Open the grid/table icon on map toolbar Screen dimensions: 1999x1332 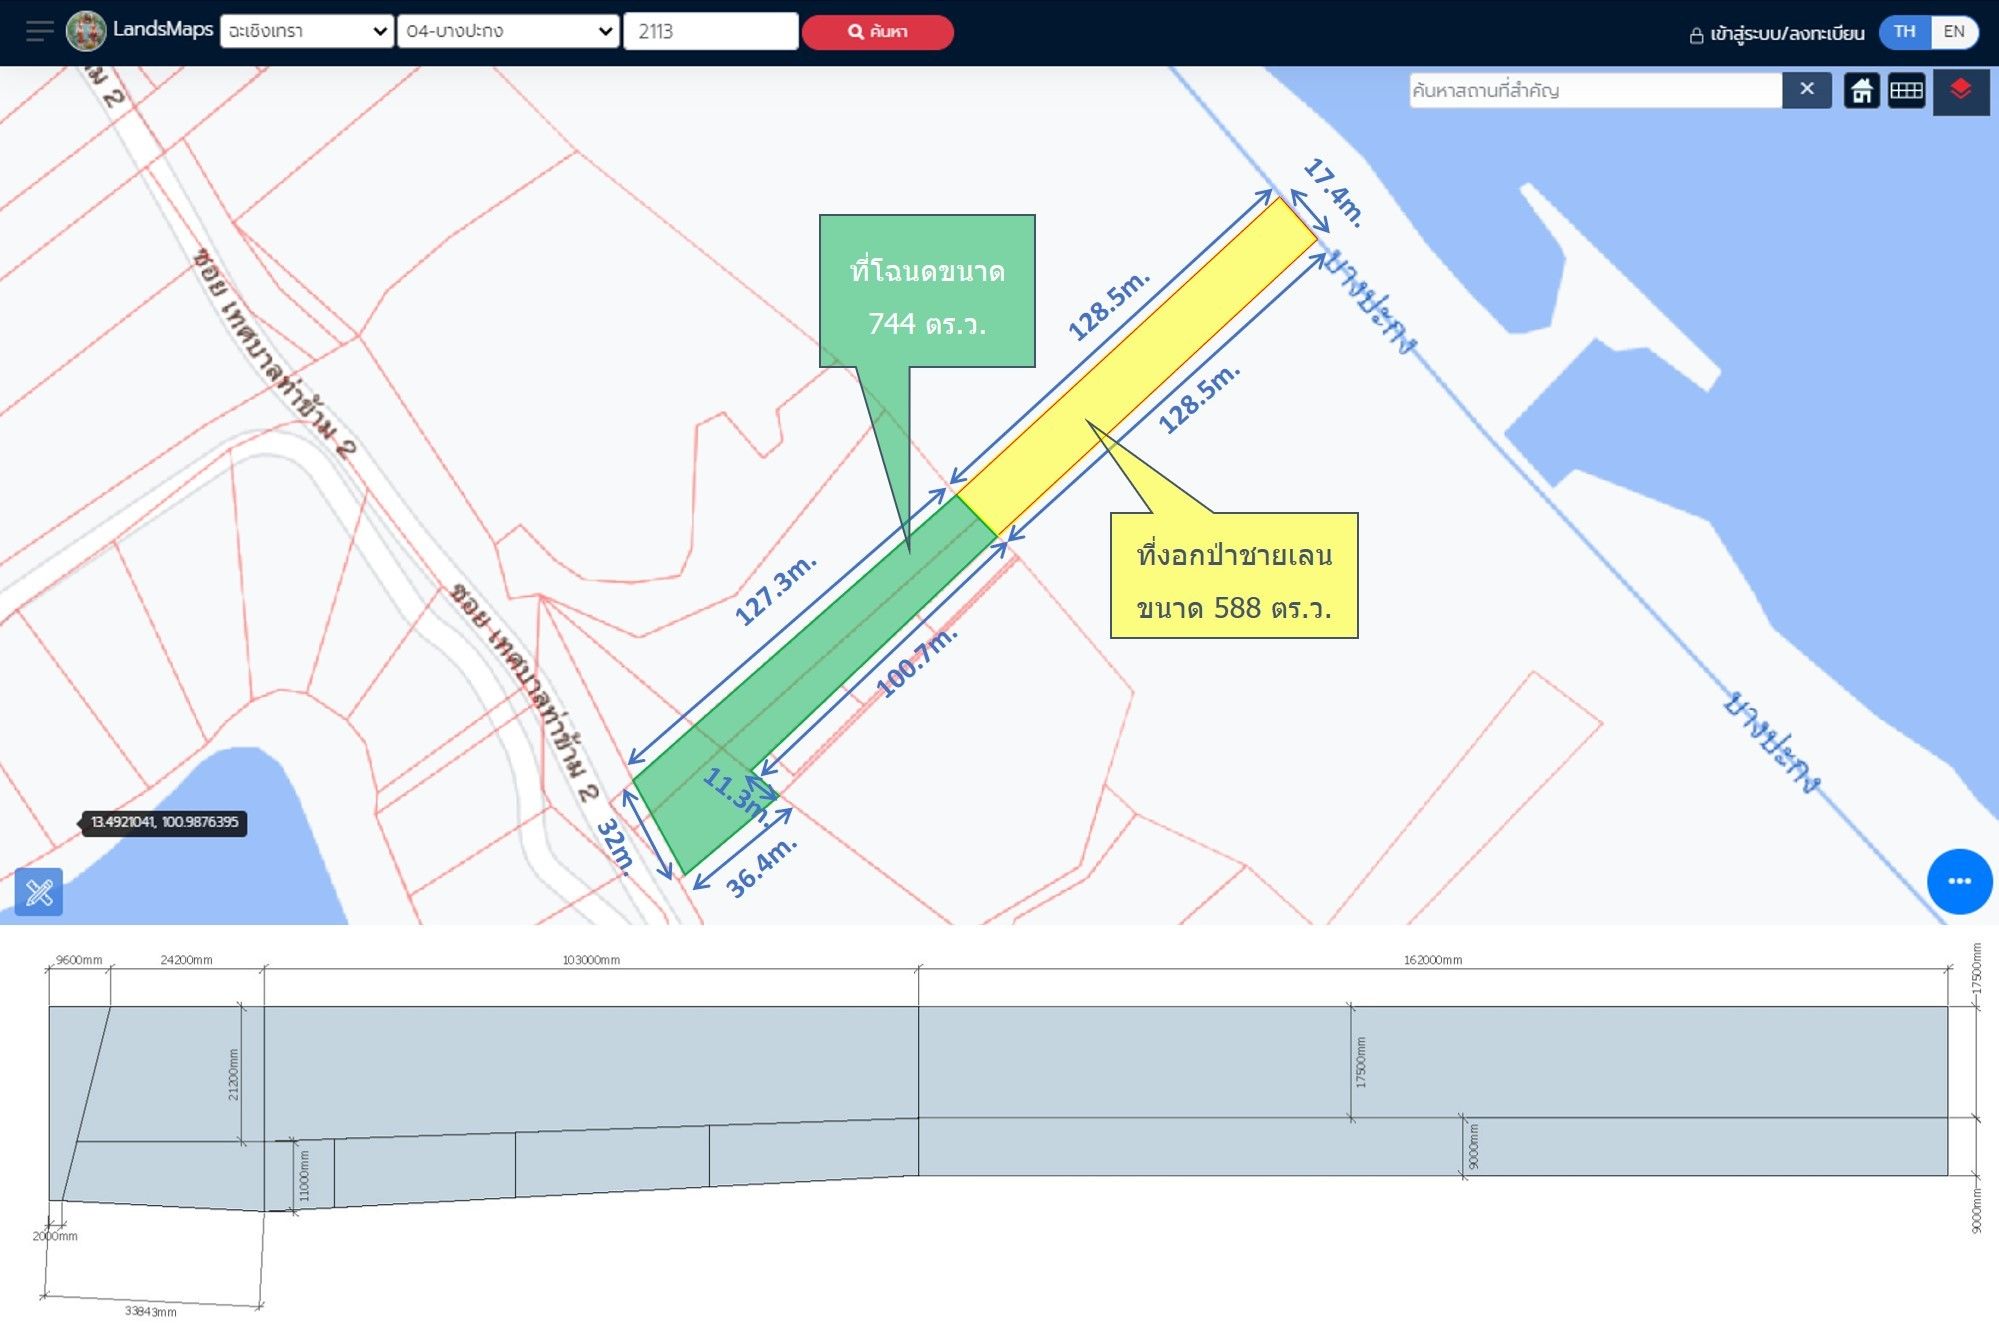point(1906,91)
